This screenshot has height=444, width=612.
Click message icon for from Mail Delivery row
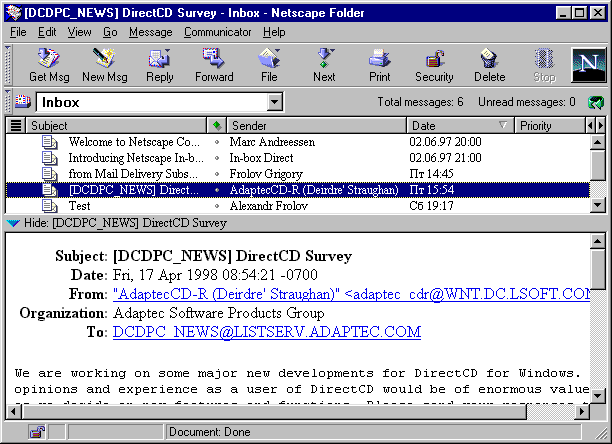[50, 174]
